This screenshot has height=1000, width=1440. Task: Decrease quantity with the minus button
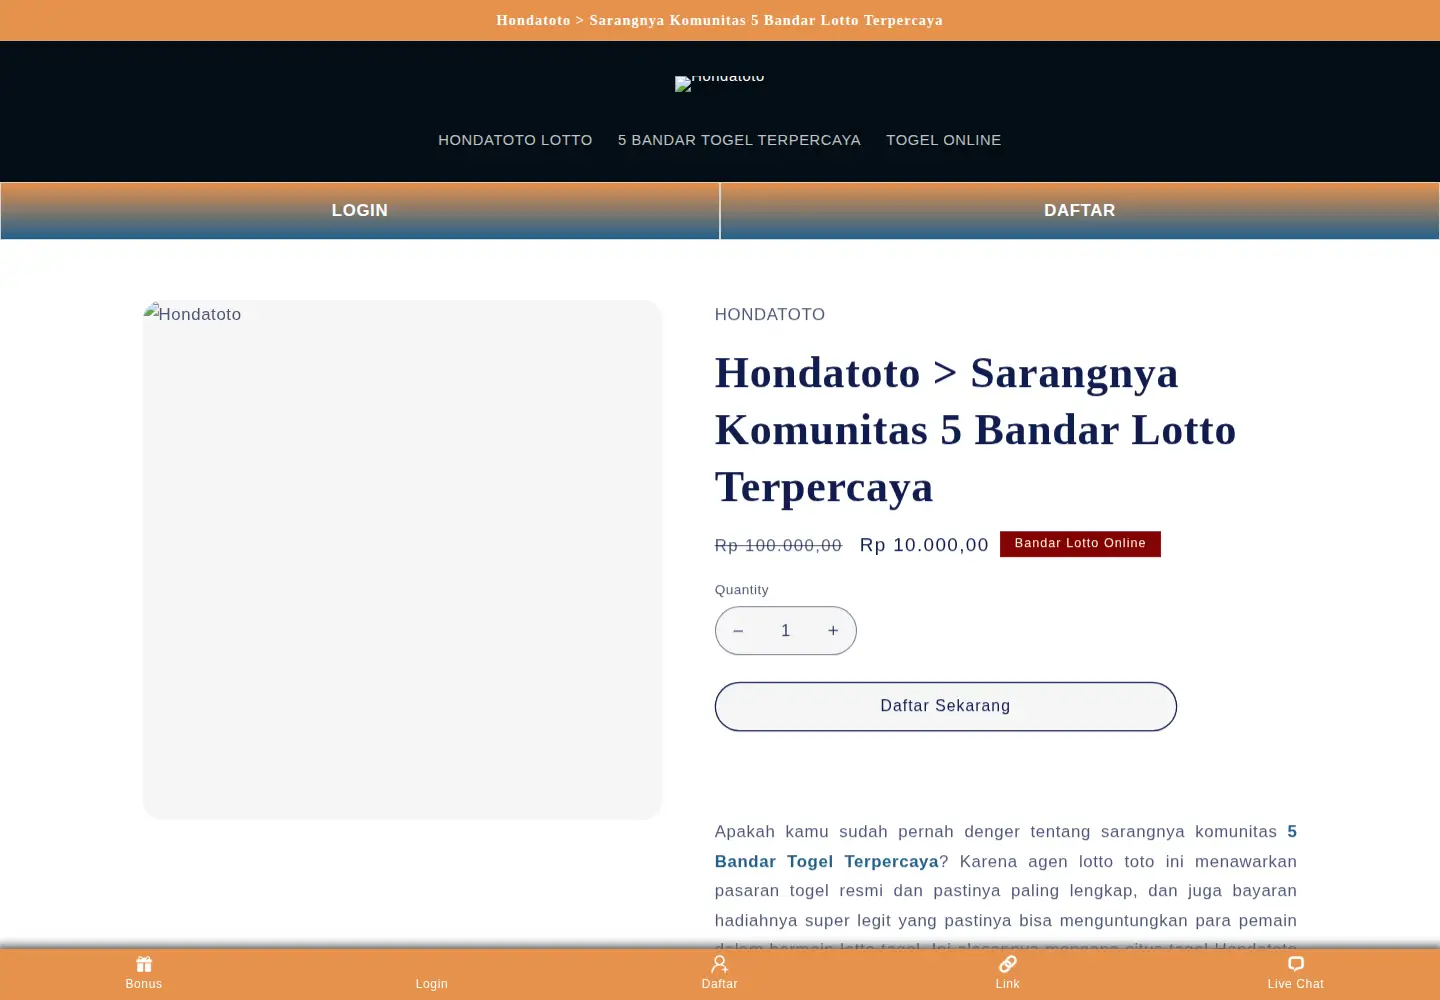pyautogui.click(x=738, y=631)
